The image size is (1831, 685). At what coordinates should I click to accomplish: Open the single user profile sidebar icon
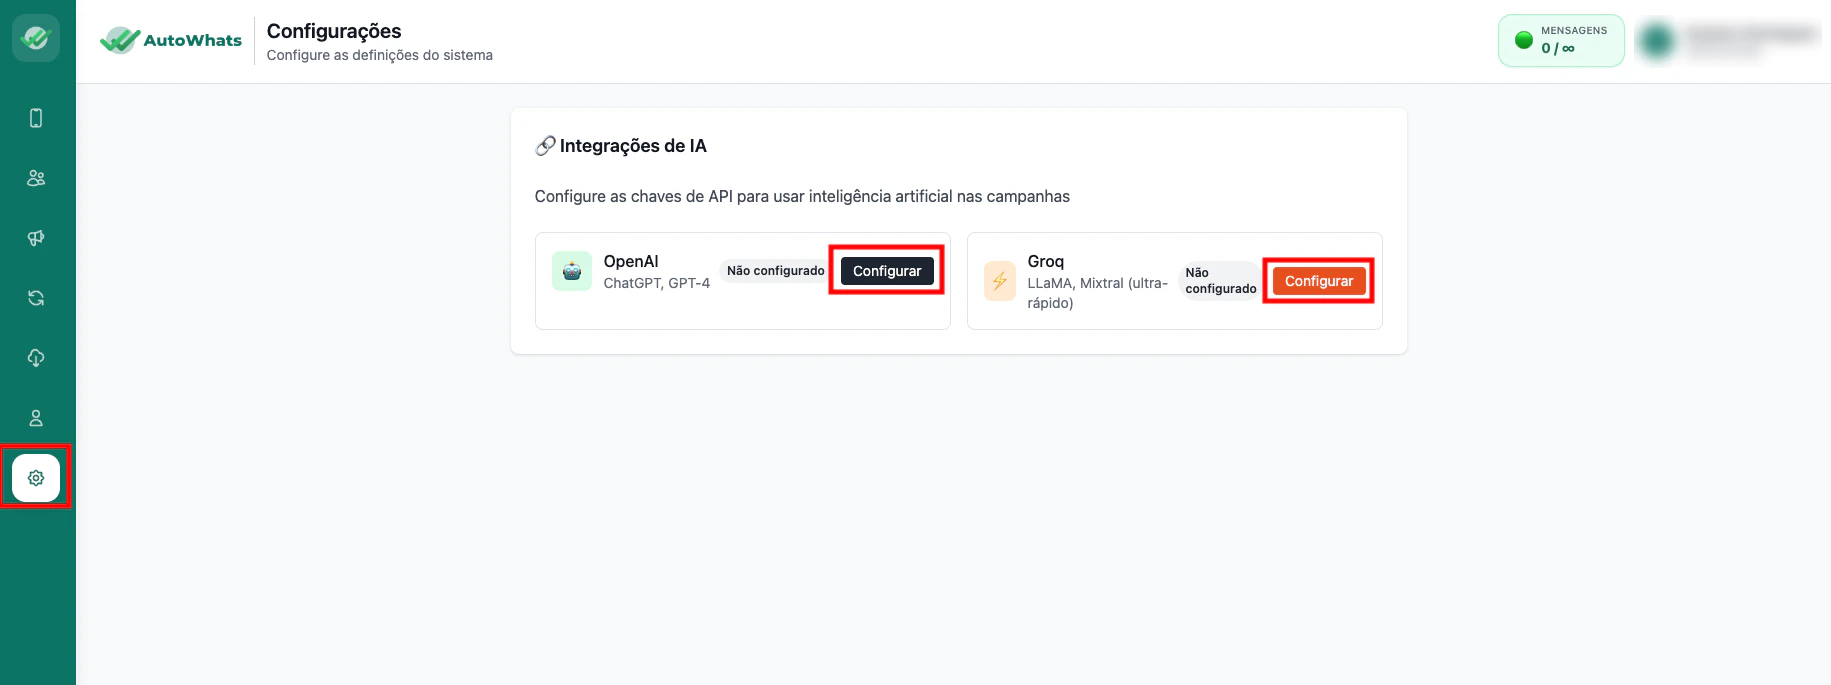point(36,418)
